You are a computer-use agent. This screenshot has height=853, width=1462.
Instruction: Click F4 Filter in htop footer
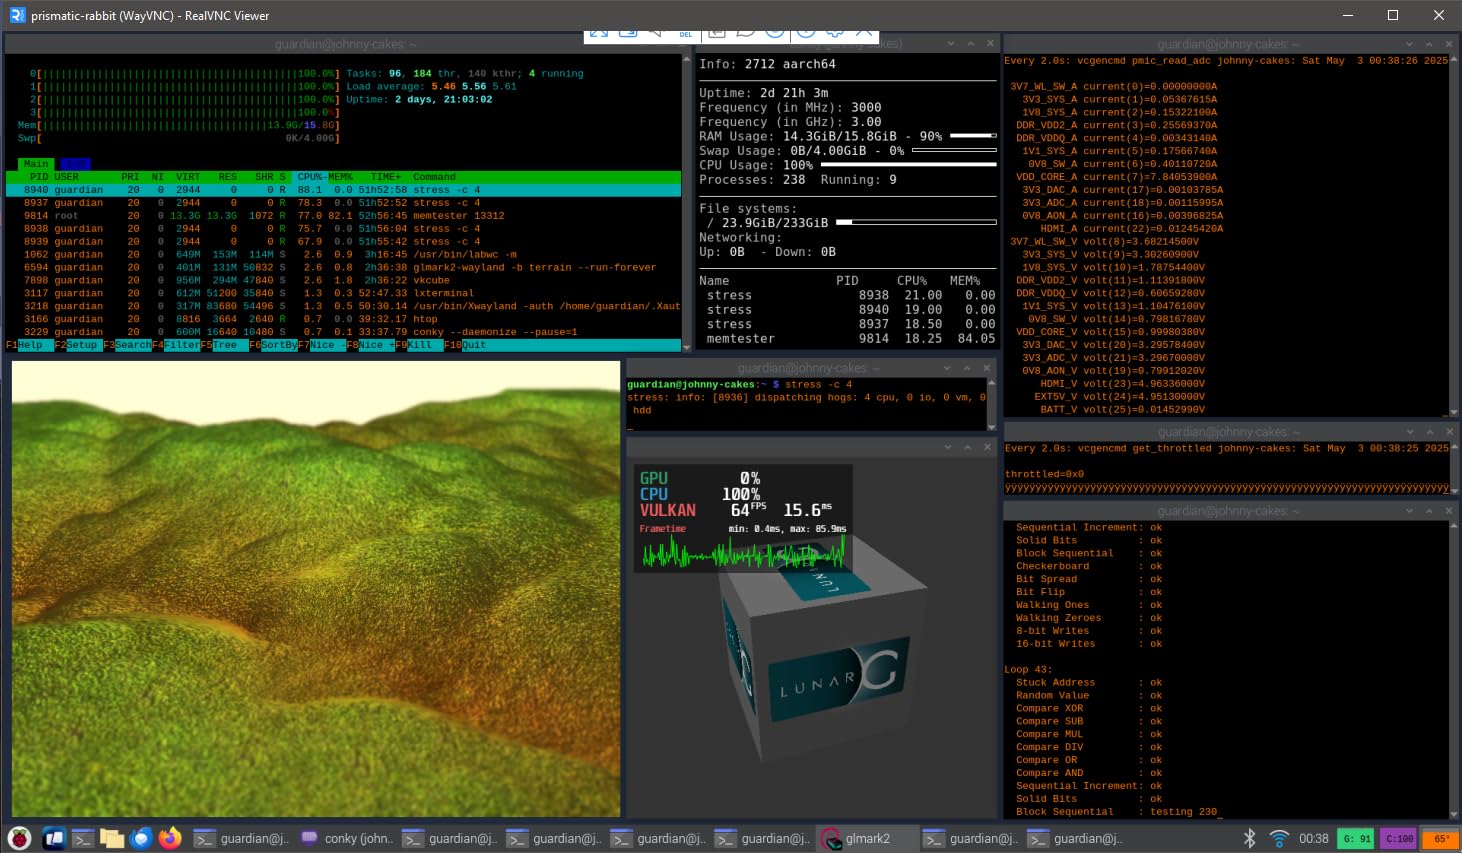click(182, 345)
